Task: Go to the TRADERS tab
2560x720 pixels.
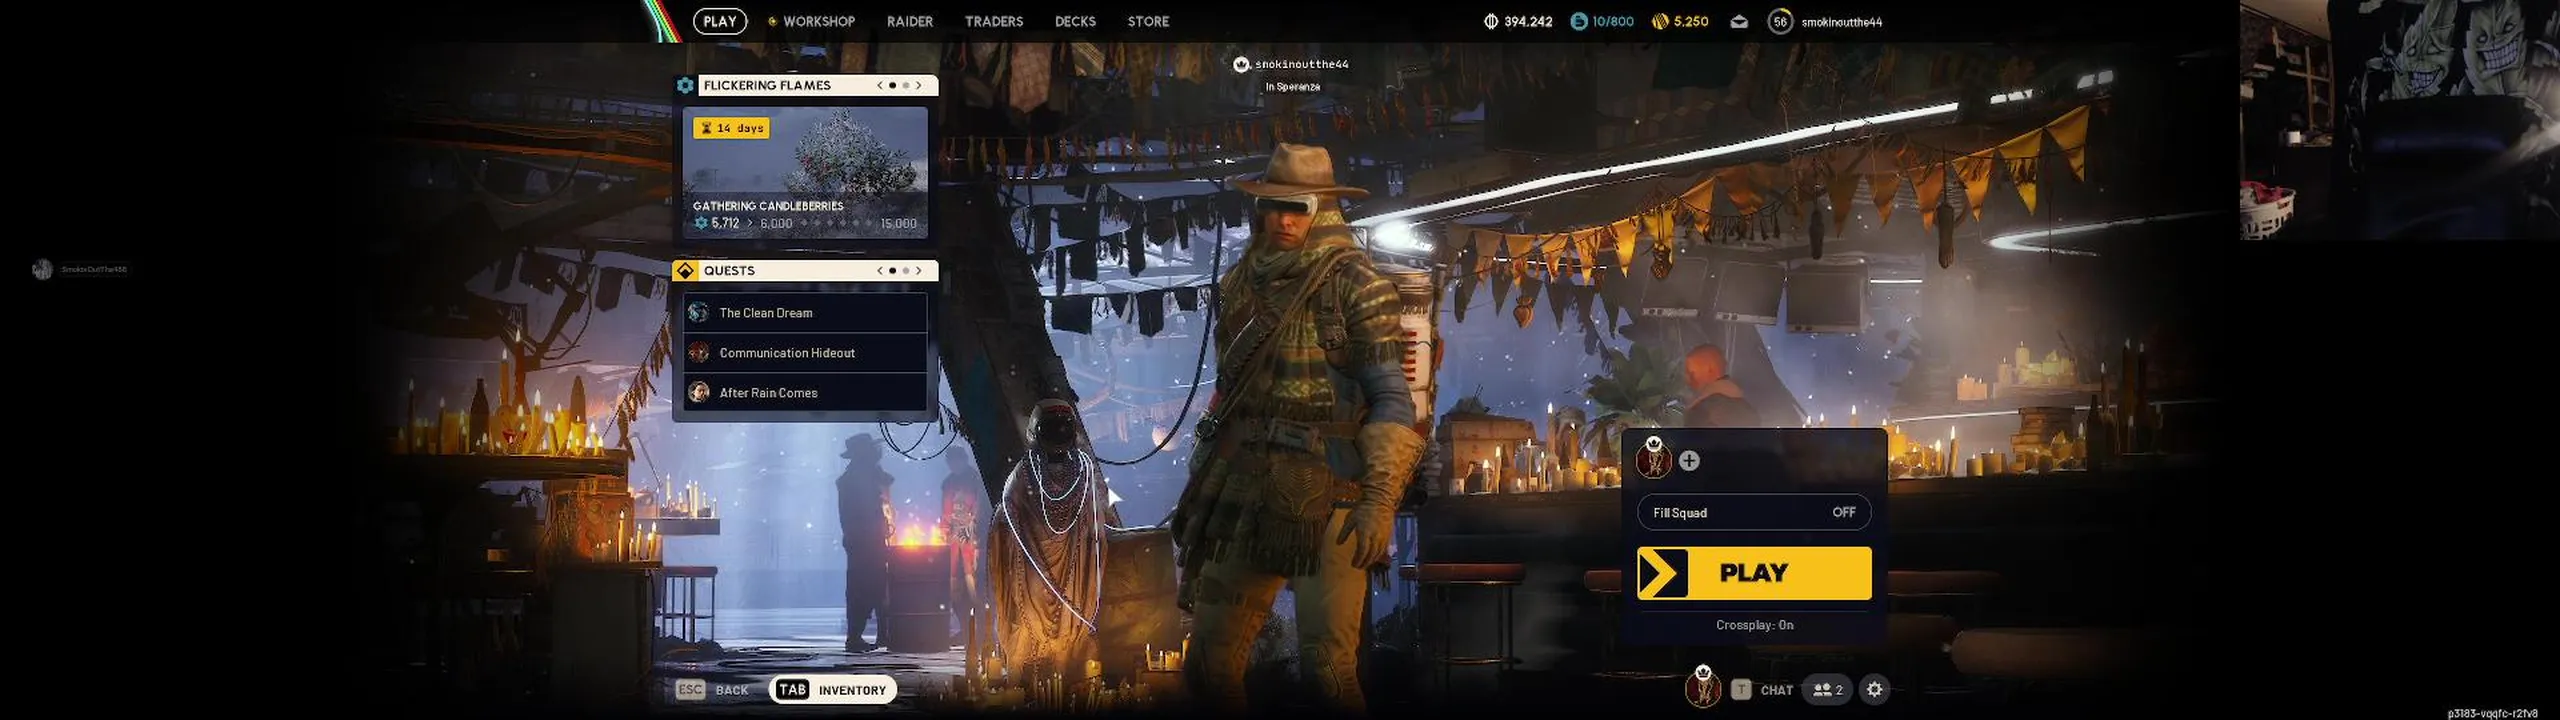Action: 993,21
